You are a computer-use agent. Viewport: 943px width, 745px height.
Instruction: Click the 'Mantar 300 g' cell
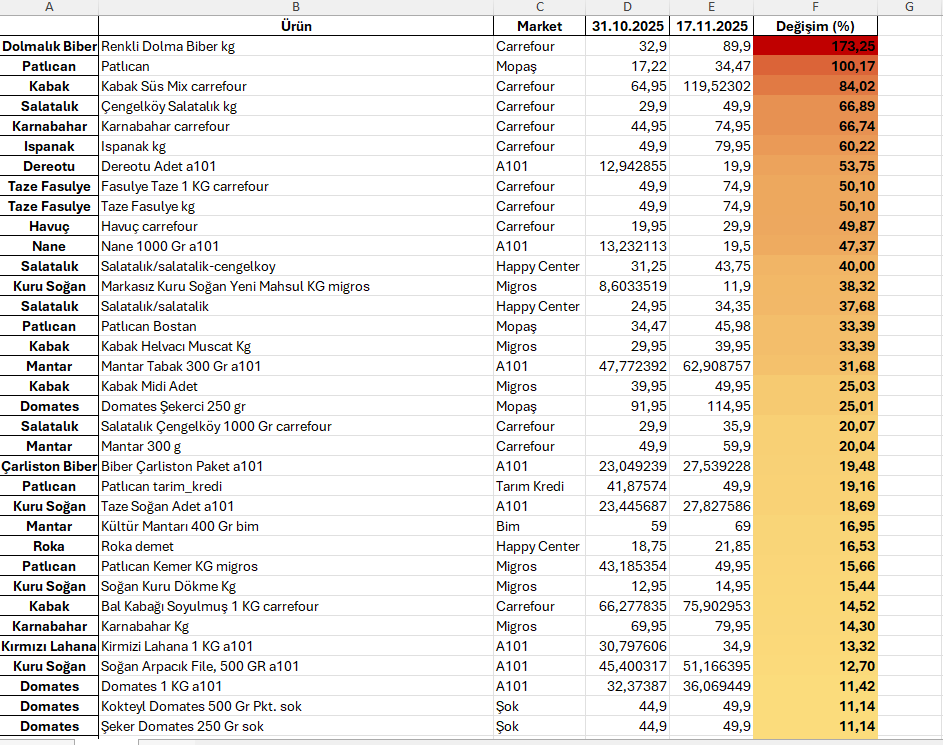[296, 446]
